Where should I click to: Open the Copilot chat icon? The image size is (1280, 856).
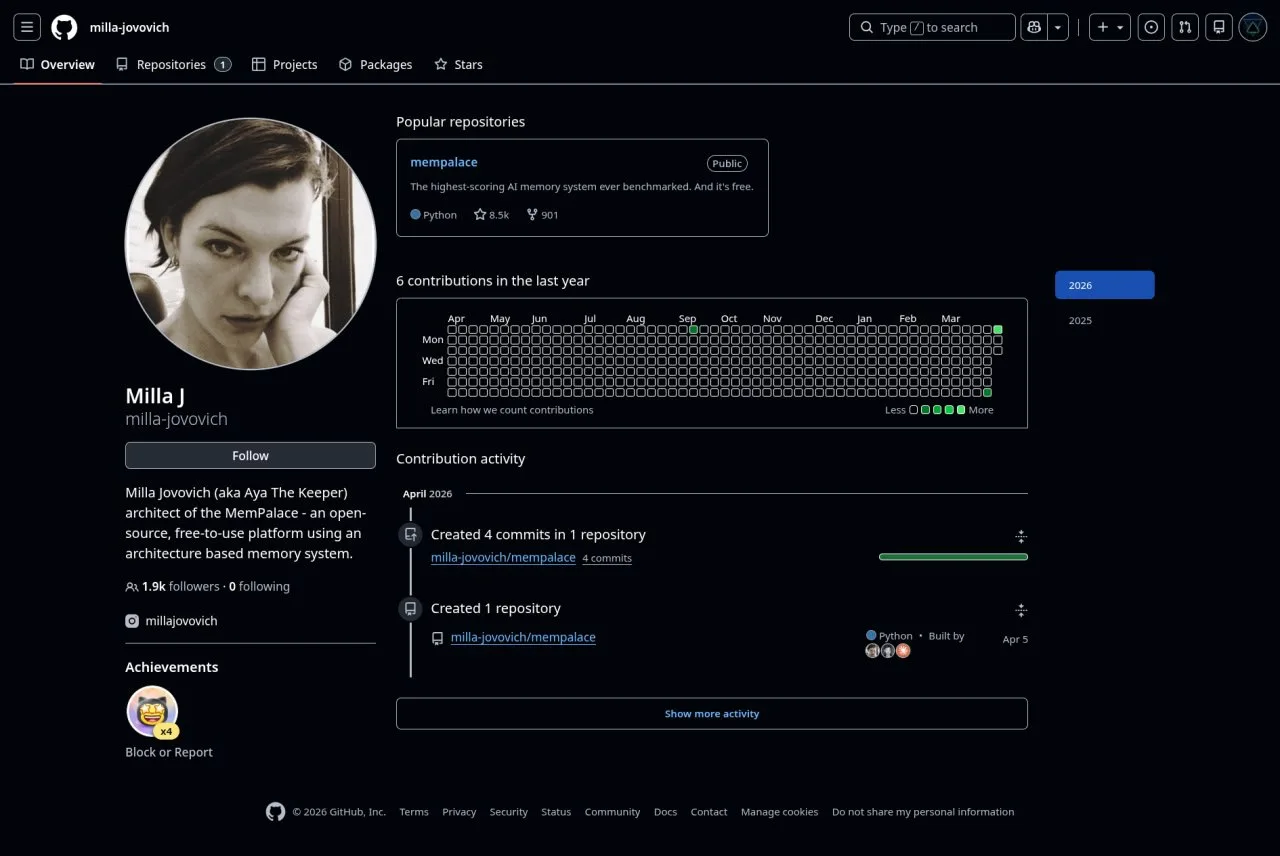(1033, 27)
